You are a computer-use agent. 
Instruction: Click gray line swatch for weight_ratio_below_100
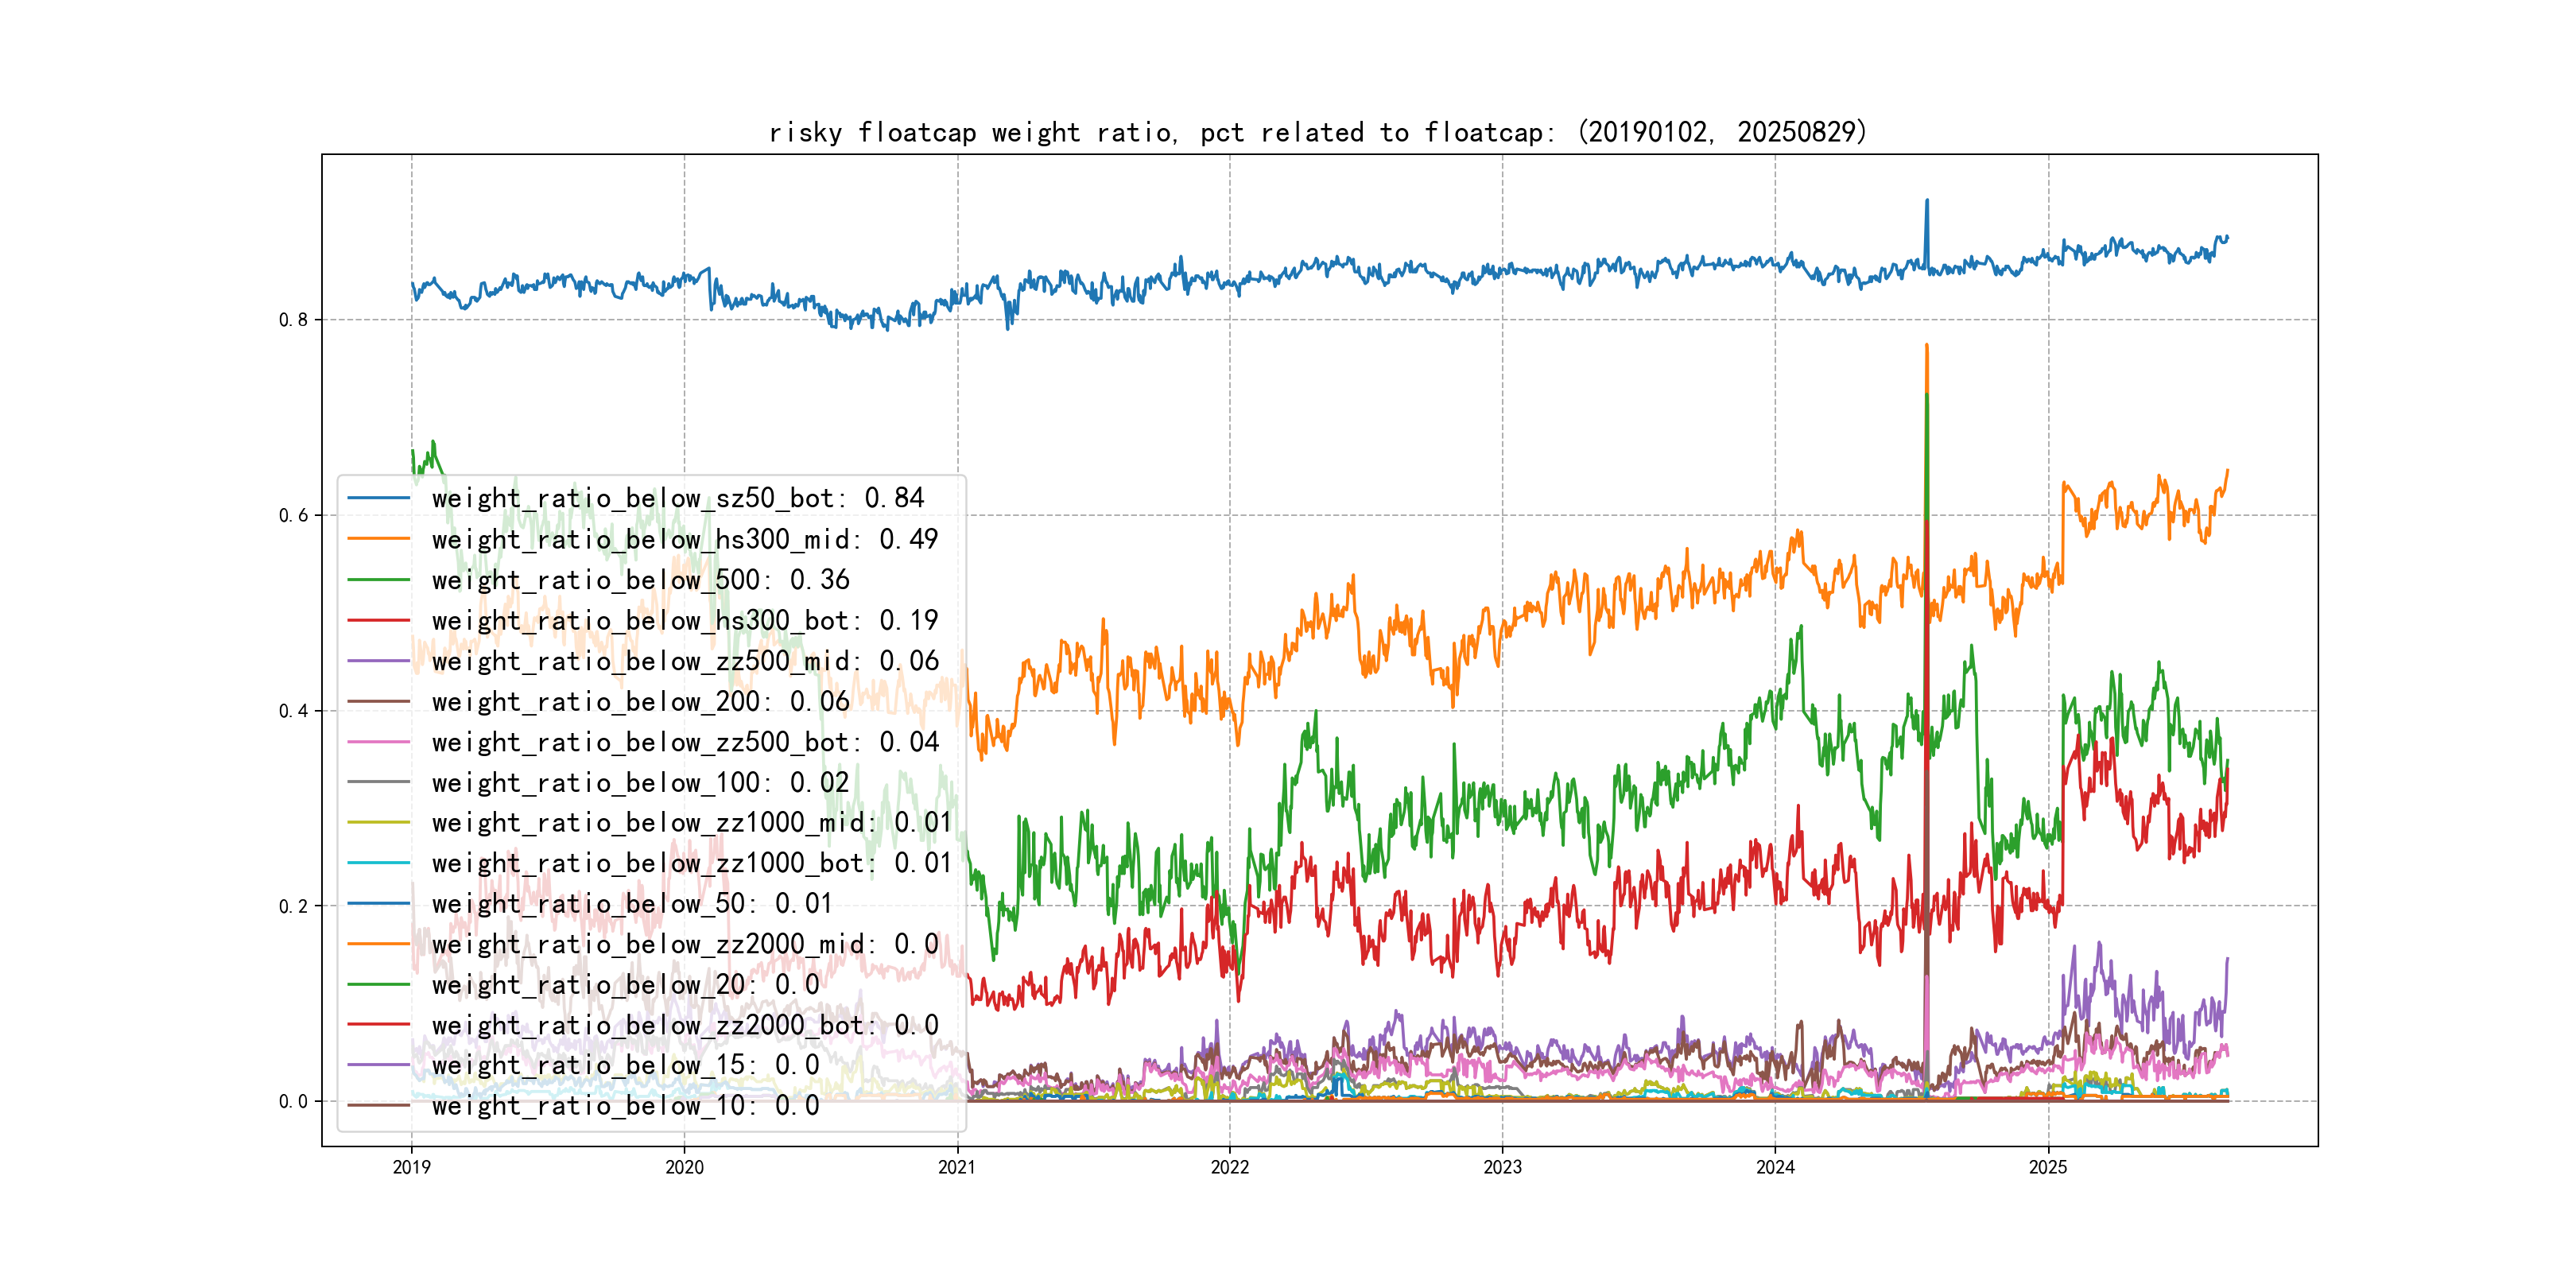(378, 782)
